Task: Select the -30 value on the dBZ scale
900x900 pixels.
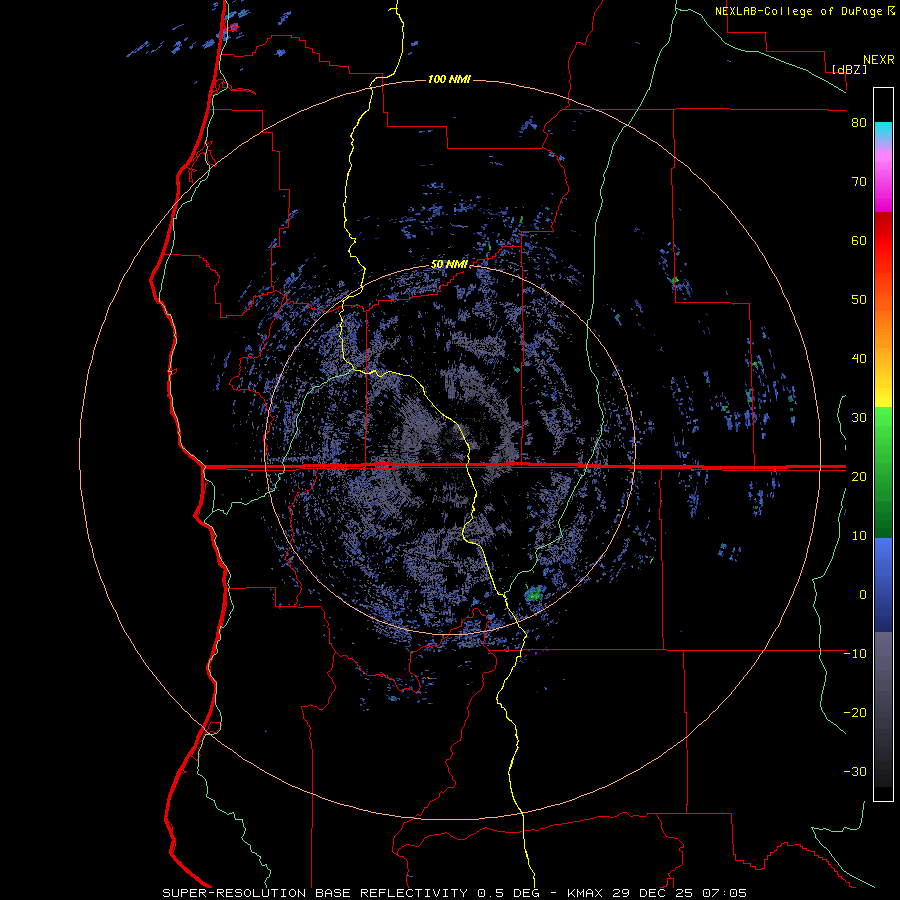Action: click(x=855, y=771)
